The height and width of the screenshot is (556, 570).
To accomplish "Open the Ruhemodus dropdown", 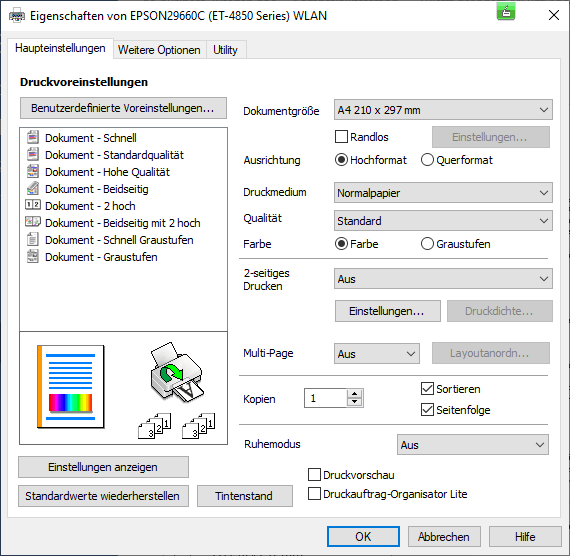I will coord(473,444).
